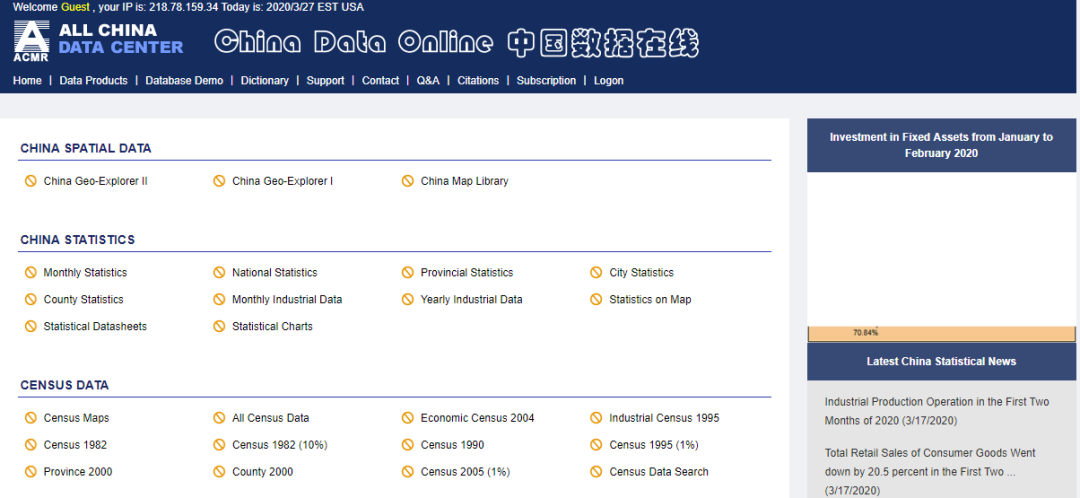The height and width of the screenshot is (498, 1080).
Task: Click the icon beside County 2000
Action: tap(219, 472)
